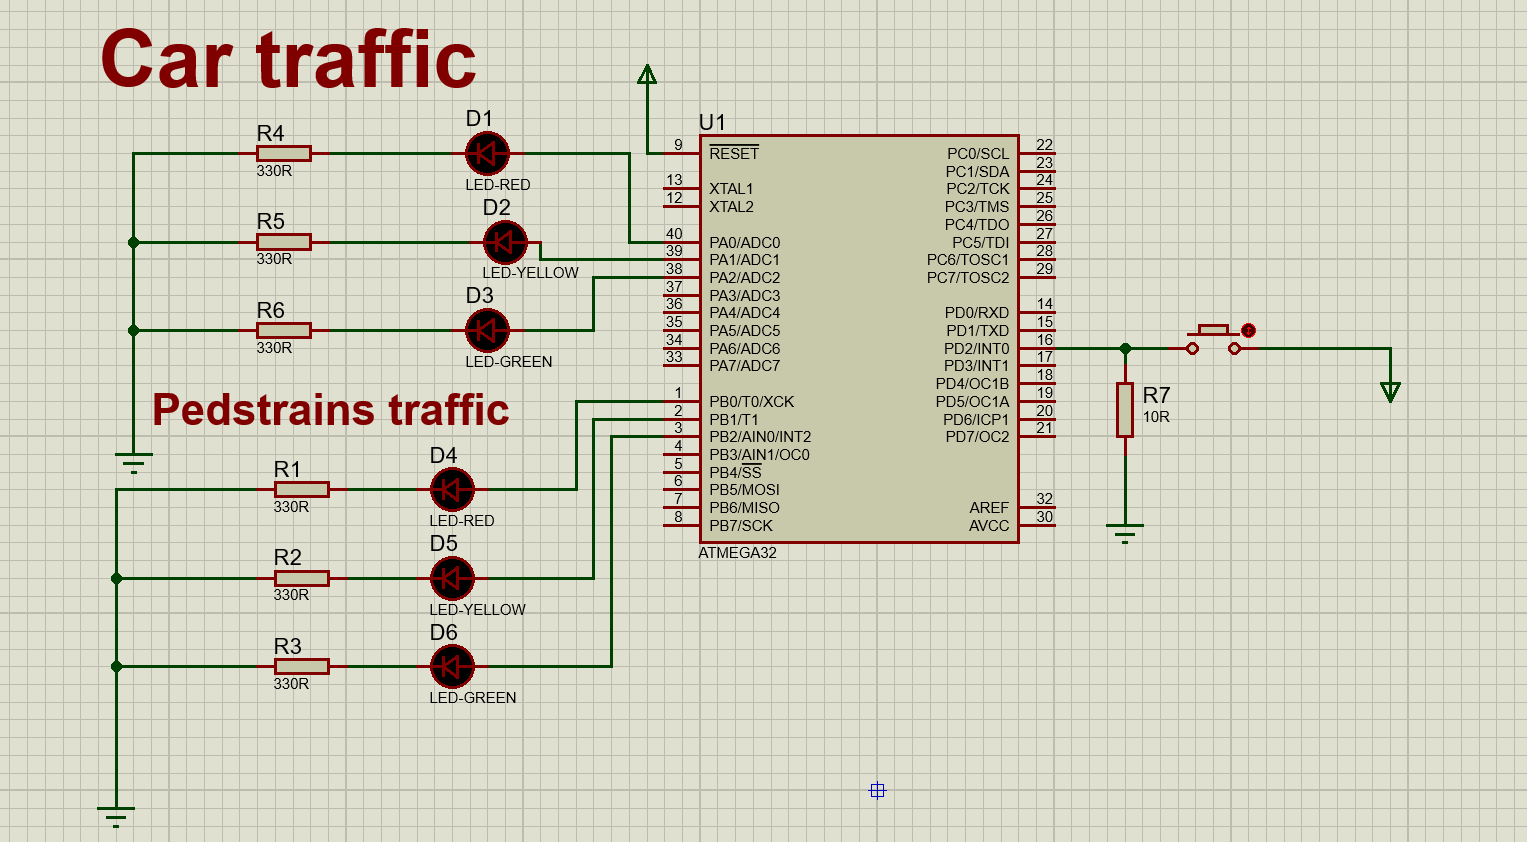Select resistor R7 labeled 10R

tap(1124, 408)
